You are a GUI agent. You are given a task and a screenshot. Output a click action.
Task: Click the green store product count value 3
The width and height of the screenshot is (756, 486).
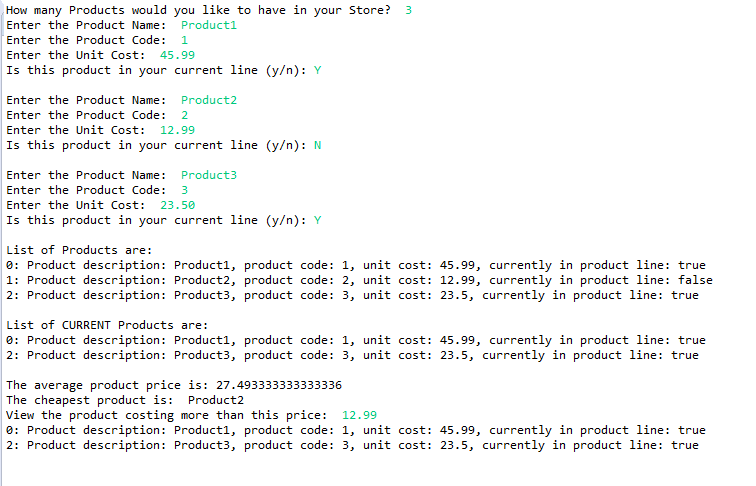pos(409,10)
